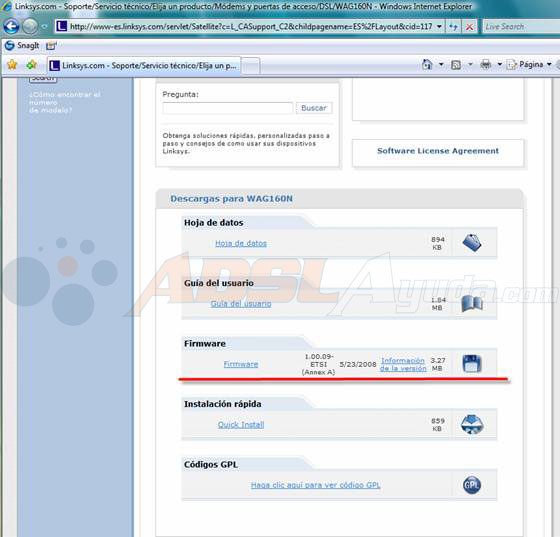Click the firmware floppy disk icon

click(472, 364)
